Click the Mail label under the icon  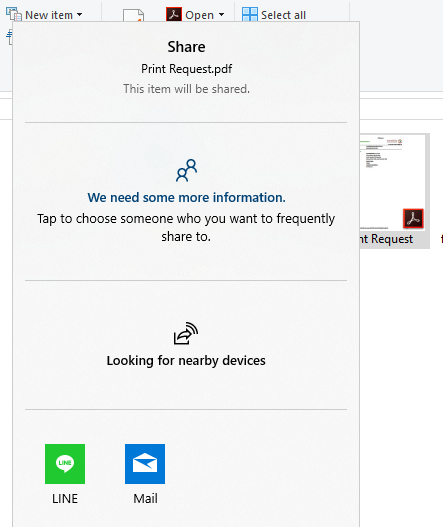pyautogui.click(x=145, y=498)
